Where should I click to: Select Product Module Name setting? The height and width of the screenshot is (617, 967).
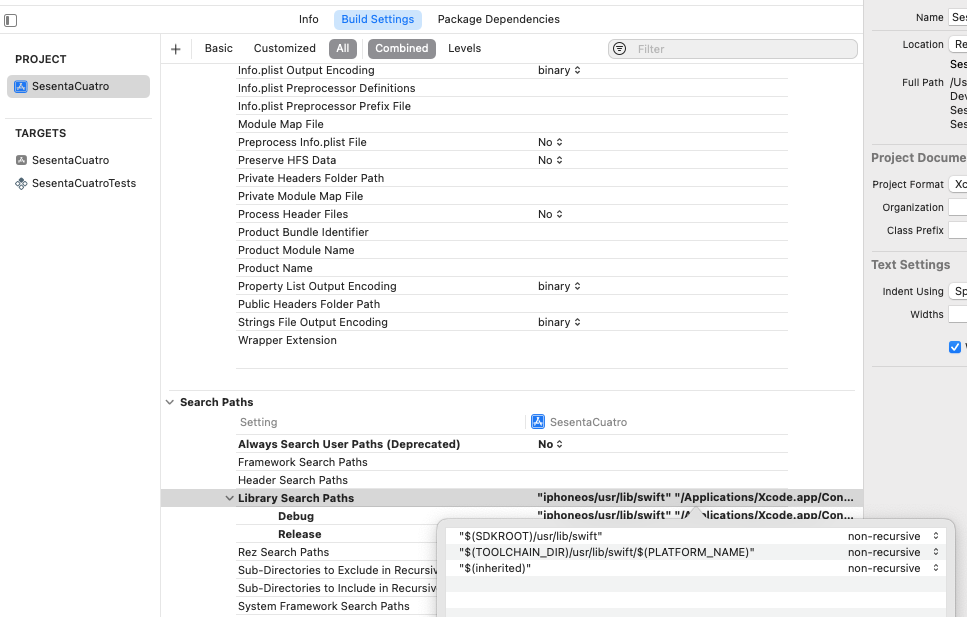511,250
